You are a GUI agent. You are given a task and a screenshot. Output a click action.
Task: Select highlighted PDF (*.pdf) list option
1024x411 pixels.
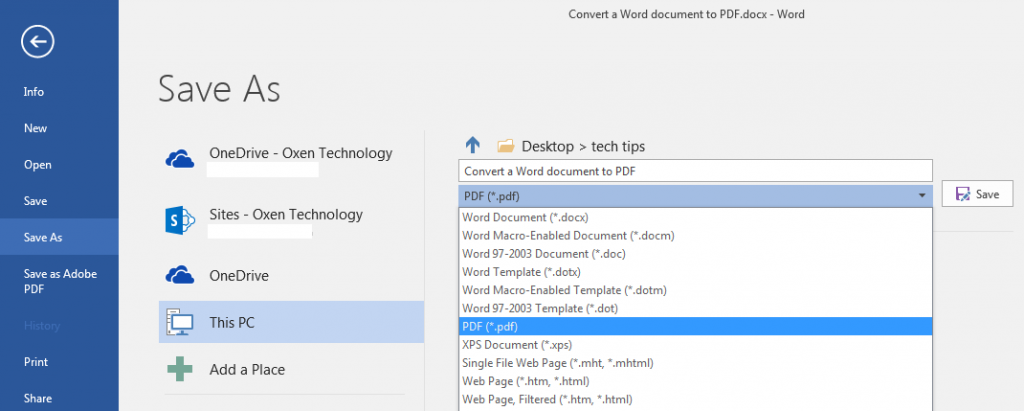(695, 326)
